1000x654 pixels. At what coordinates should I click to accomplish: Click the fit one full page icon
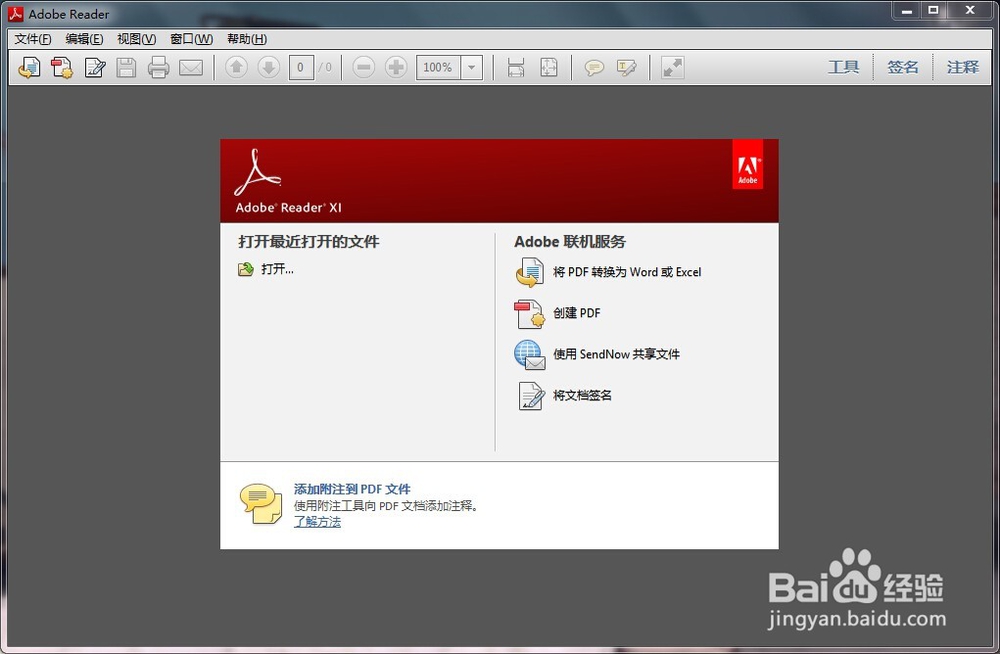[548, 67]
